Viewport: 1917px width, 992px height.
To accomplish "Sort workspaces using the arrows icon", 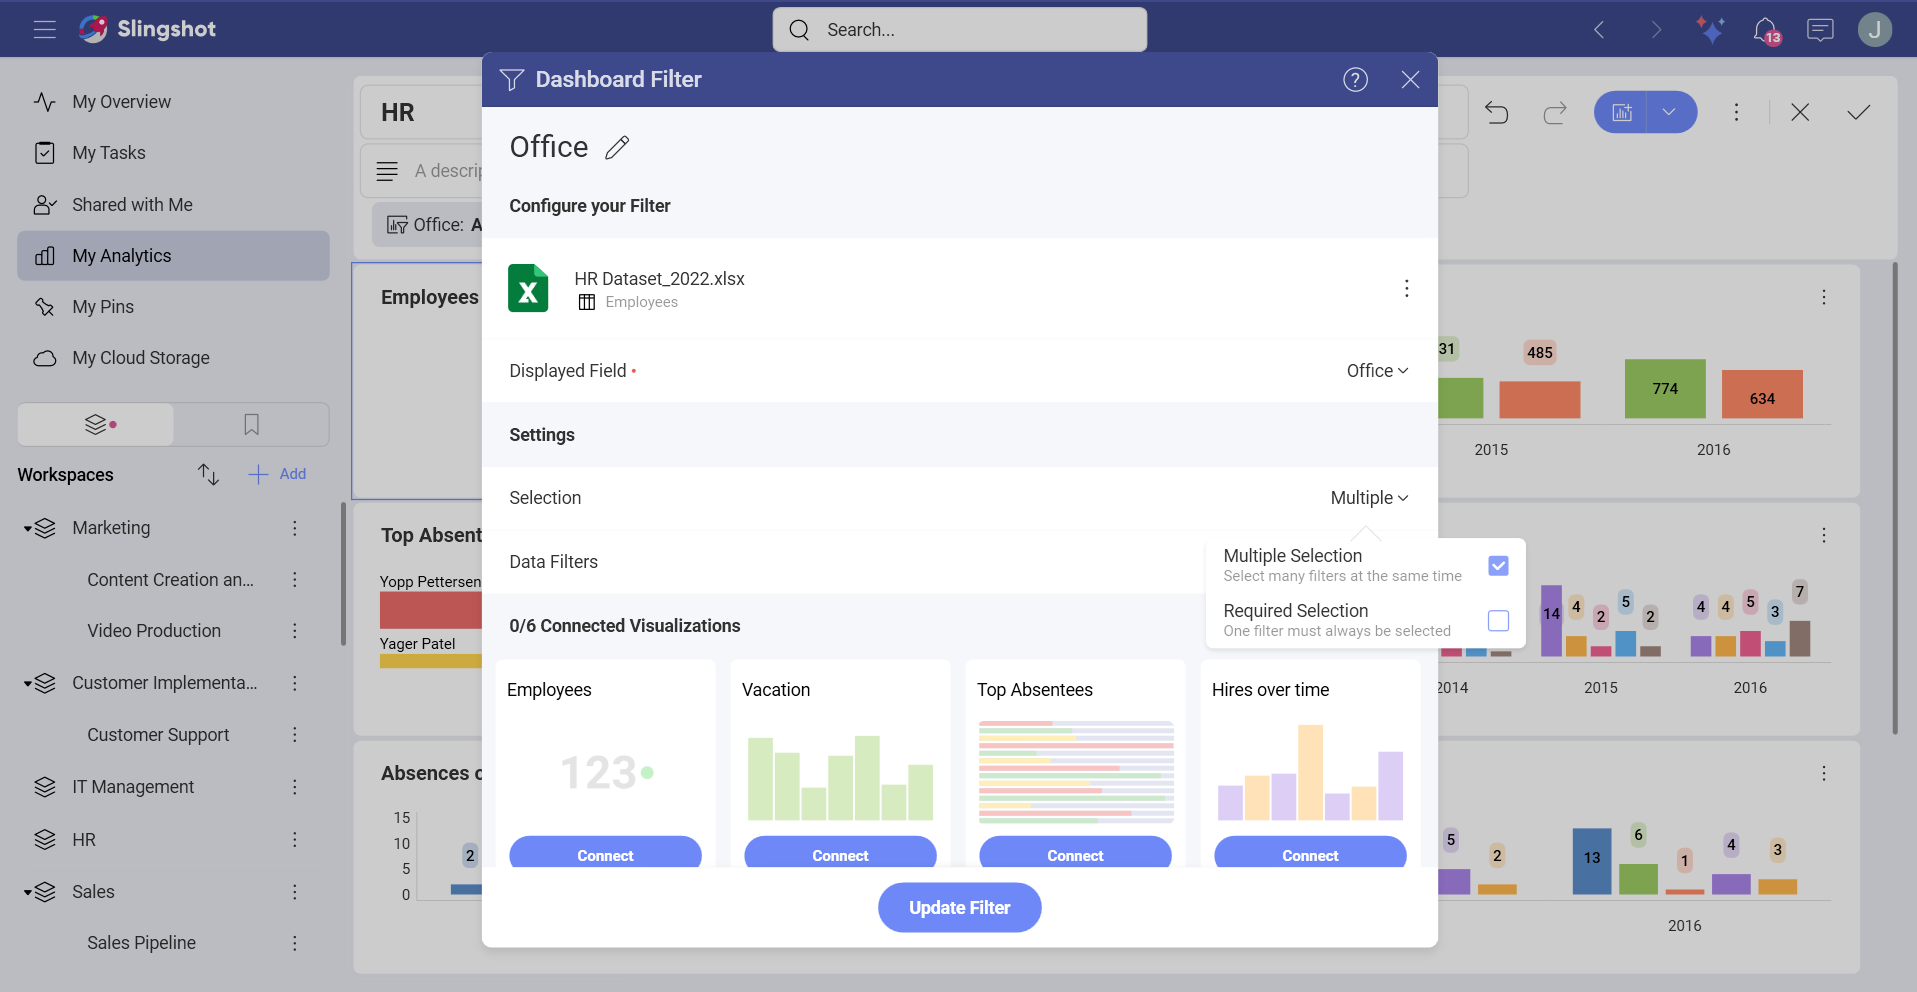I will (208, 474).
